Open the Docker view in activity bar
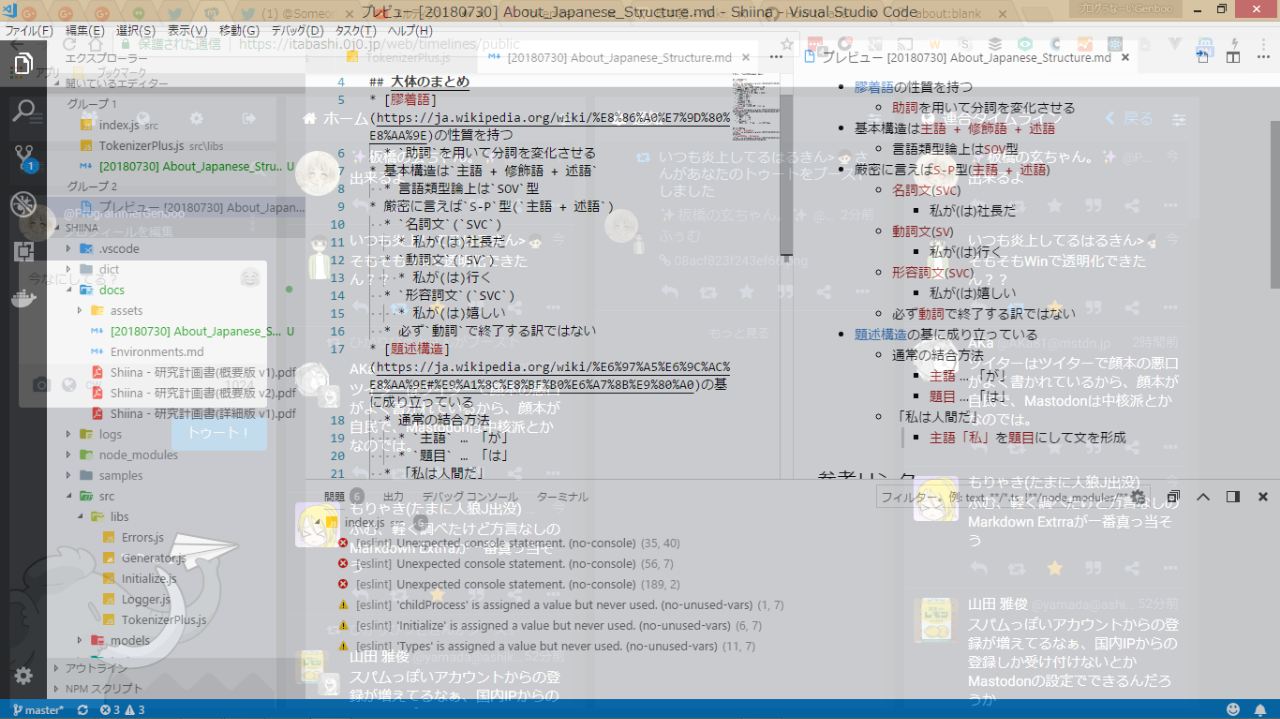This screenshot has width=1280, height=719. [x=23, y=298]
